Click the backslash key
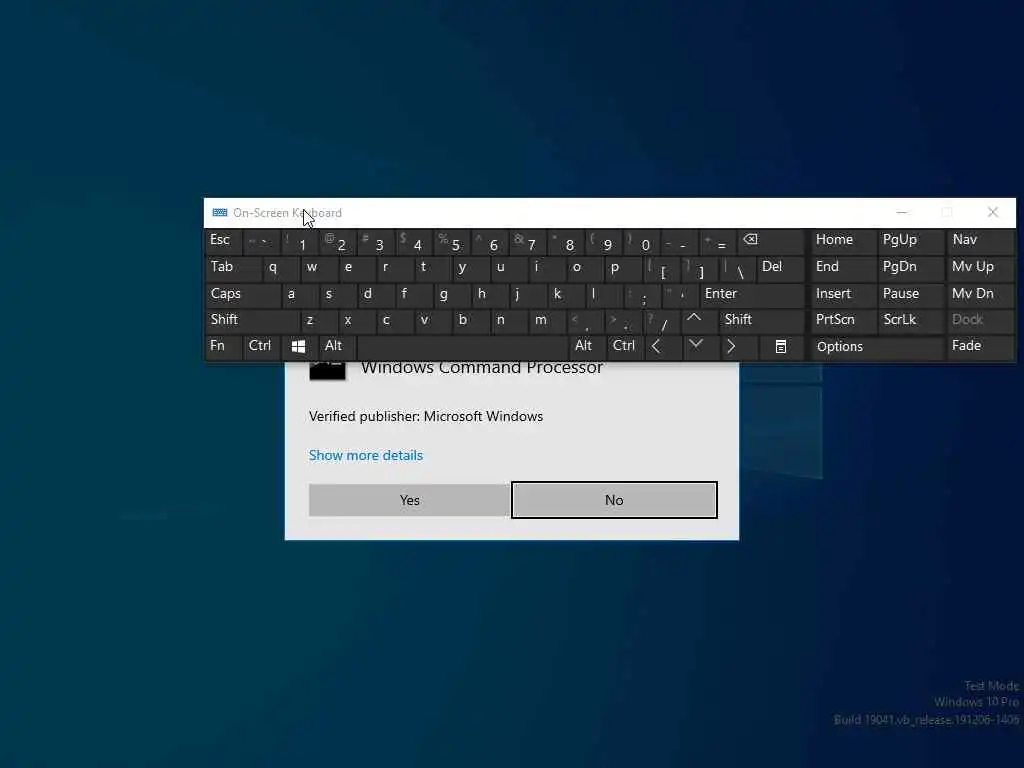Screen dimensions: 1024x768 pos(737,268)
